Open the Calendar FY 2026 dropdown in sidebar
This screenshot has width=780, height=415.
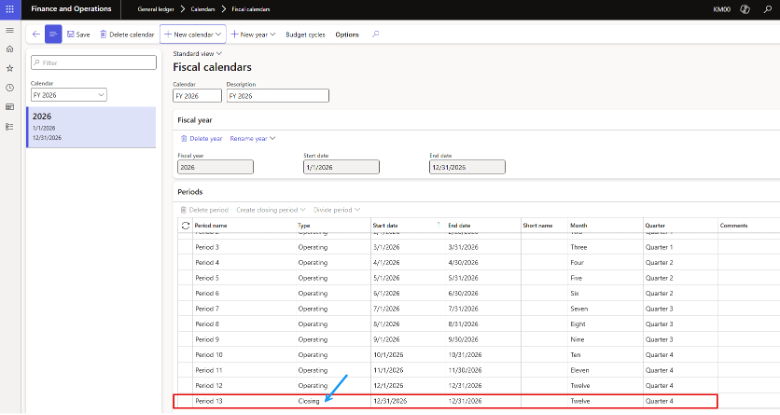pyautogui.click(x=69, y=95)
